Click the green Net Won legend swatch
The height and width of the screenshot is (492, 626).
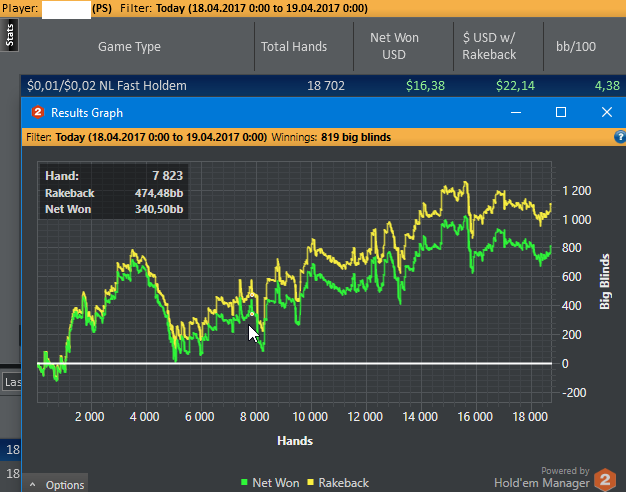click(x=244, y=482)
